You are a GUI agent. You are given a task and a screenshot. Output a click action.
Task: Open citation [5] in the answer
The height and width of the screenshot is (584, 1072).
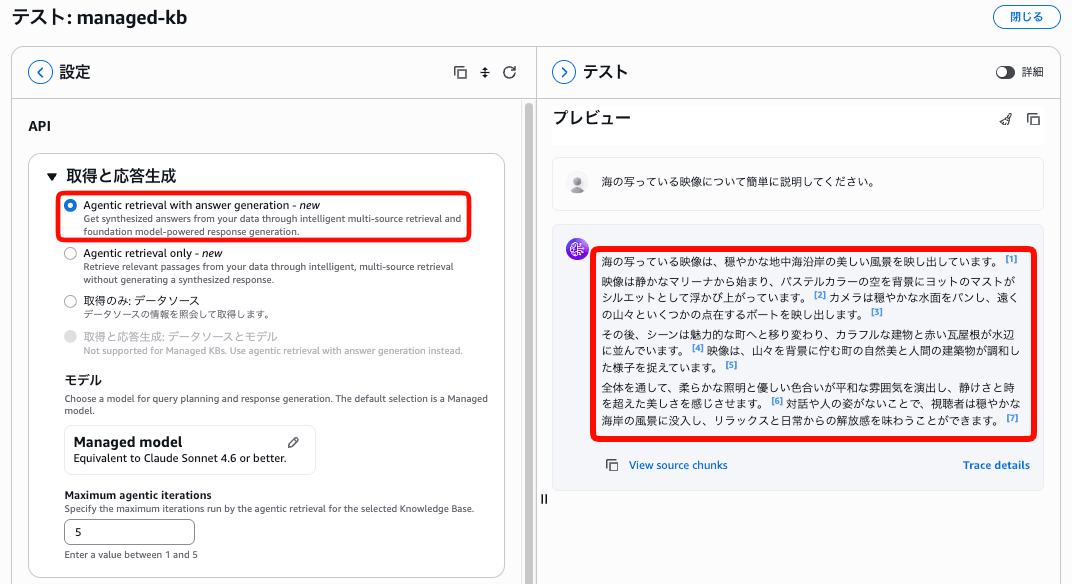[732, 365]
